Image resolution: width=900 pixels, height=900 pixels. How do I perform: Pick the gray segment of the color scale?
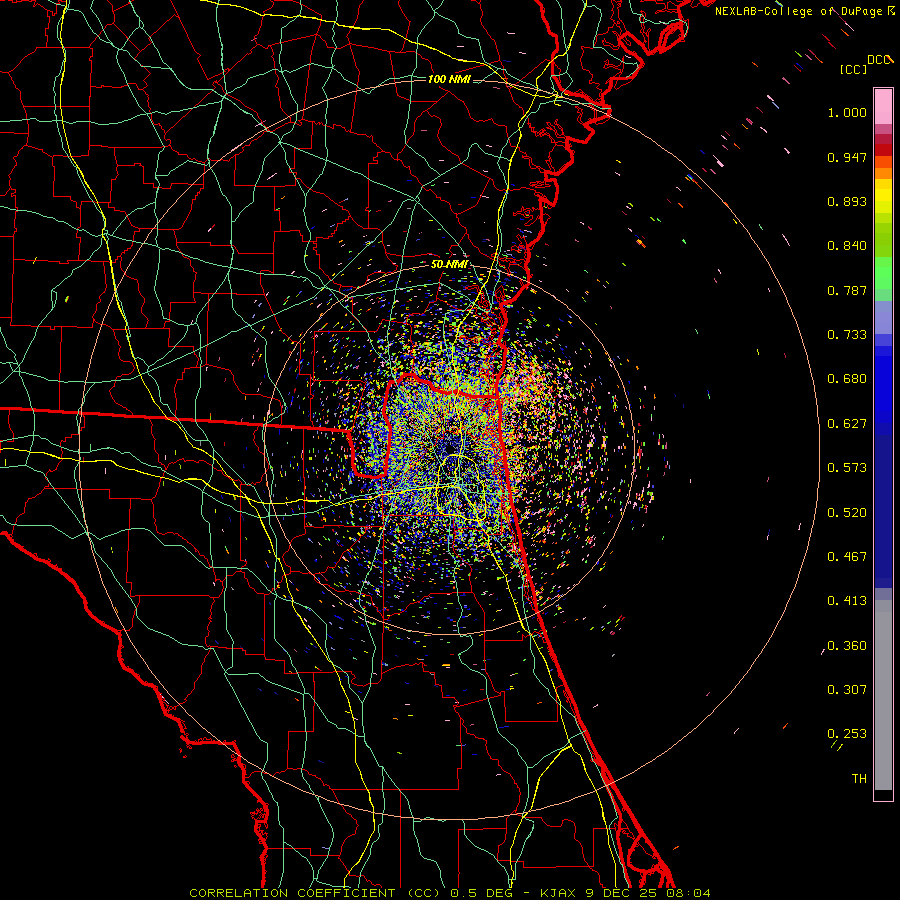tap(883, 695)
